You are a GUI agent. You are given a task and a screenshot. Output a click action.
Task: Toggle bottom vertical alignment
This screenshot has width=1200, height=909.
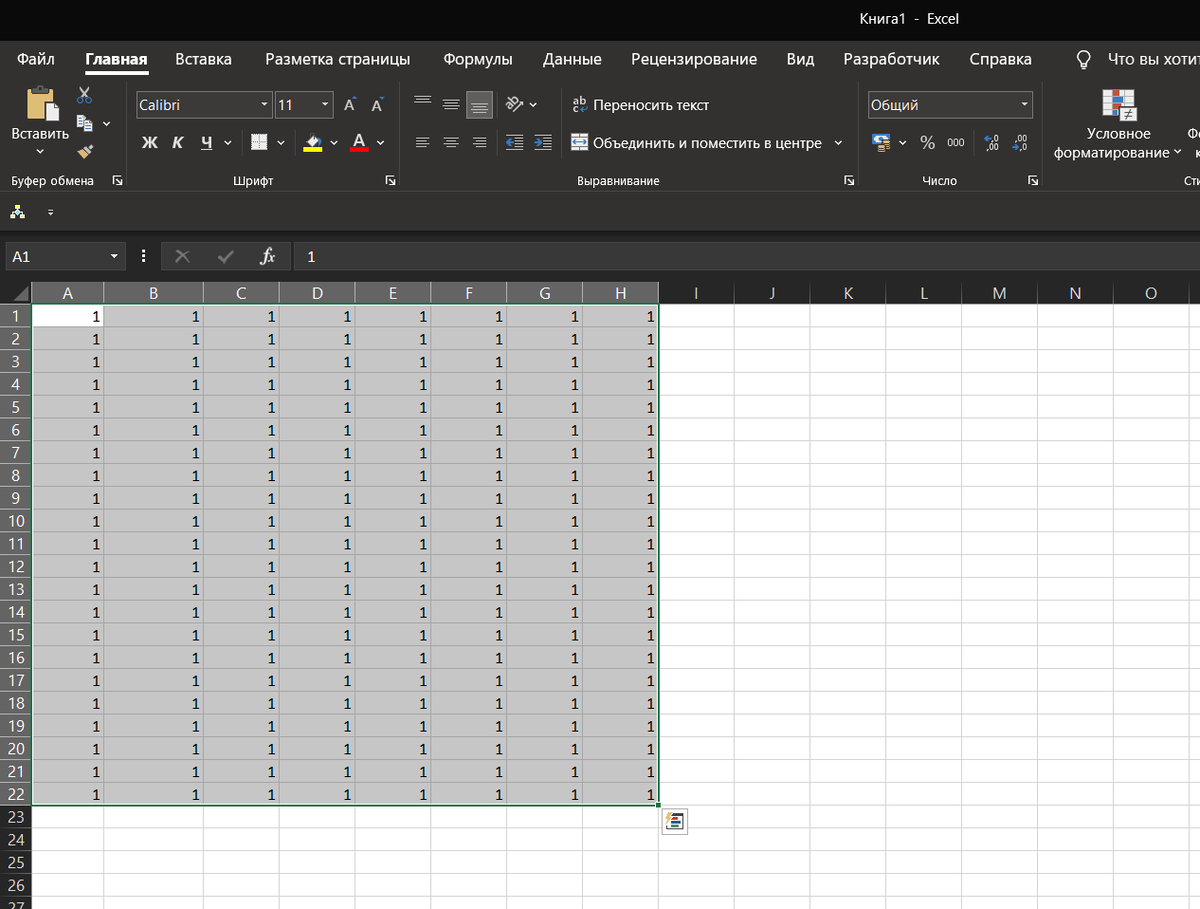(479, 105)
